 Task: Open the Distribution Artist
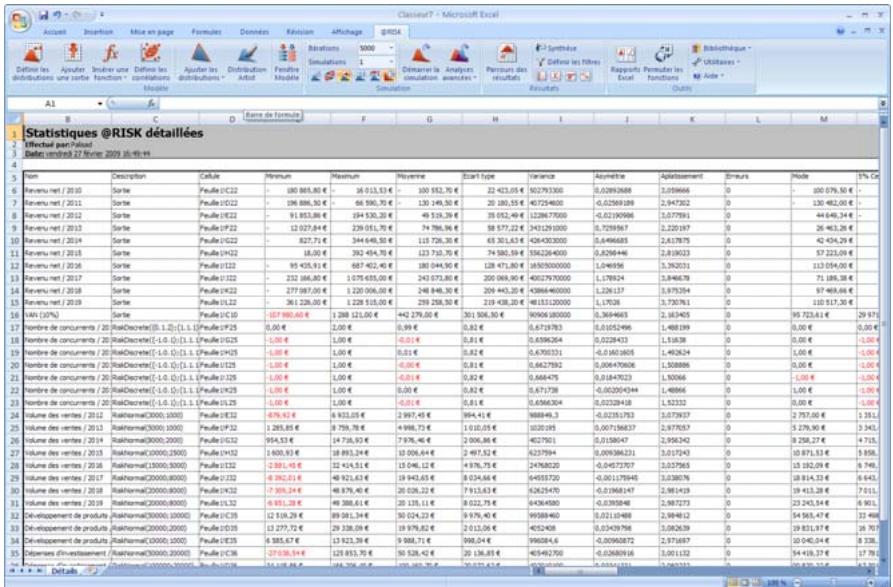click(247, 50)
